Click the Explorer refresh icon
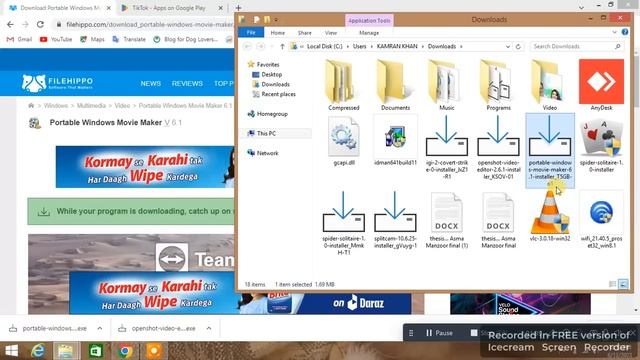The width and height of the screenshot is (640, 360). pos(518,47)
